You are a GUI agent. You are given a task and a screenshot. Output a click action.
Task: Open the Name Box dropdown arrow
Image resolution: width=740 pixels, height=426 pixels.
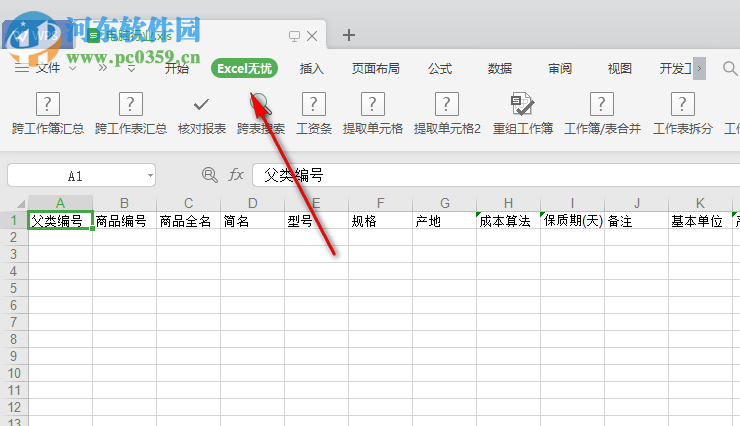[150, 175]
